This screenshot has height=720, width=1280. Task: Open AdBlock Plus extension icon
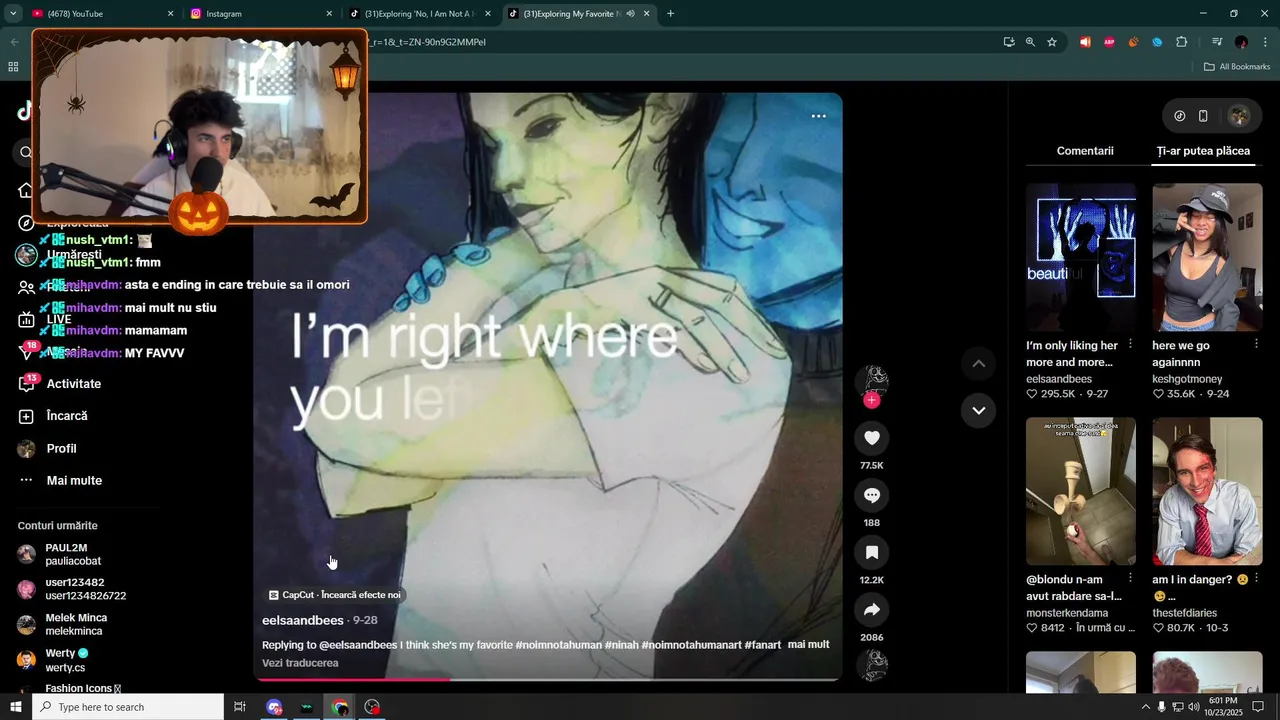click(x=1109, y=42)
